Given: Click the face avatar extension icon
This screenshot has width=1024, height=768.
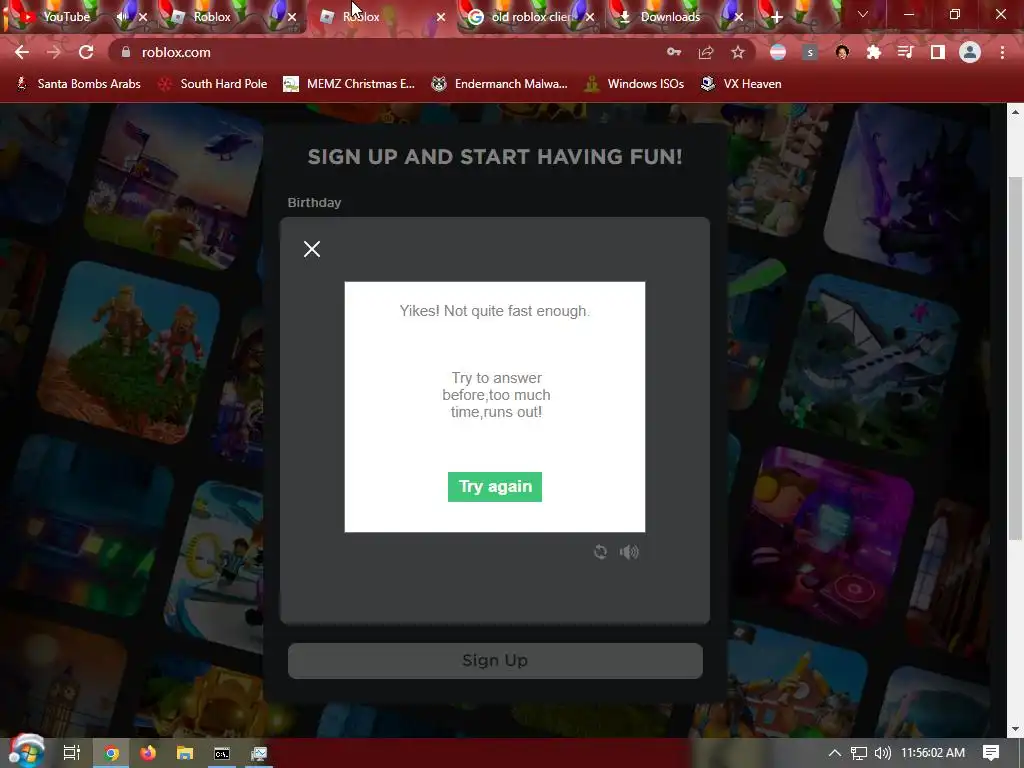Looking at the screenshot, I should 842,52.
